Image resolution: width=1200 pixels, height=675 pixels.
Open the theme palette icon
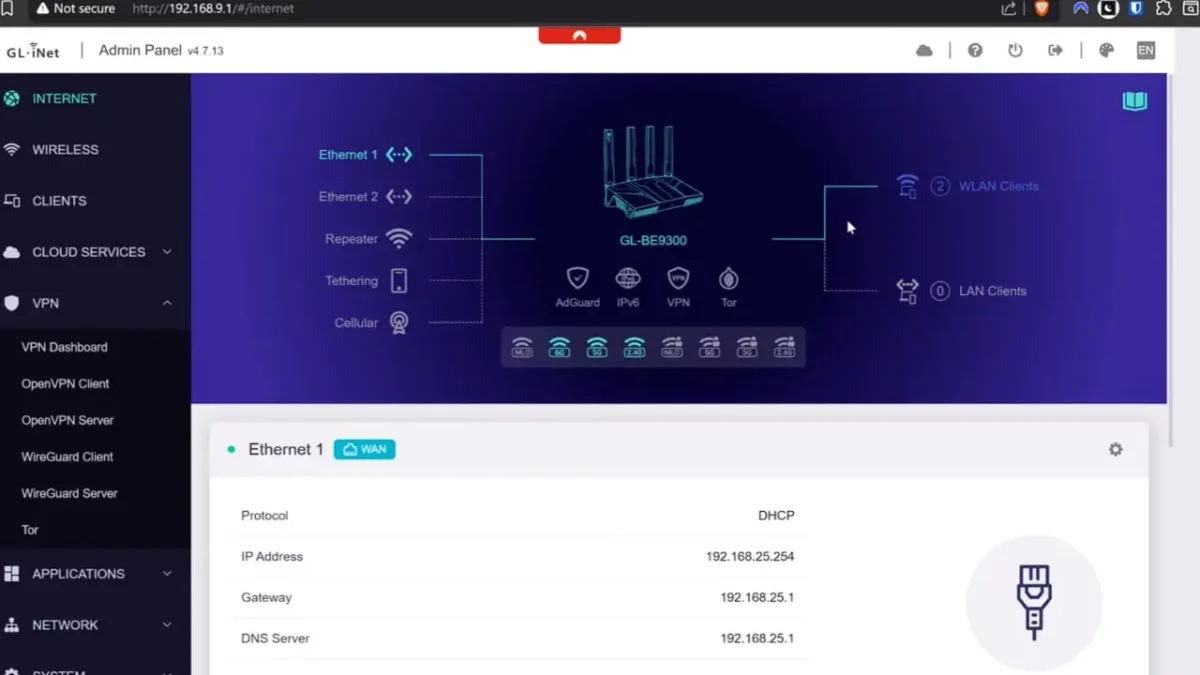[1106, 51]
